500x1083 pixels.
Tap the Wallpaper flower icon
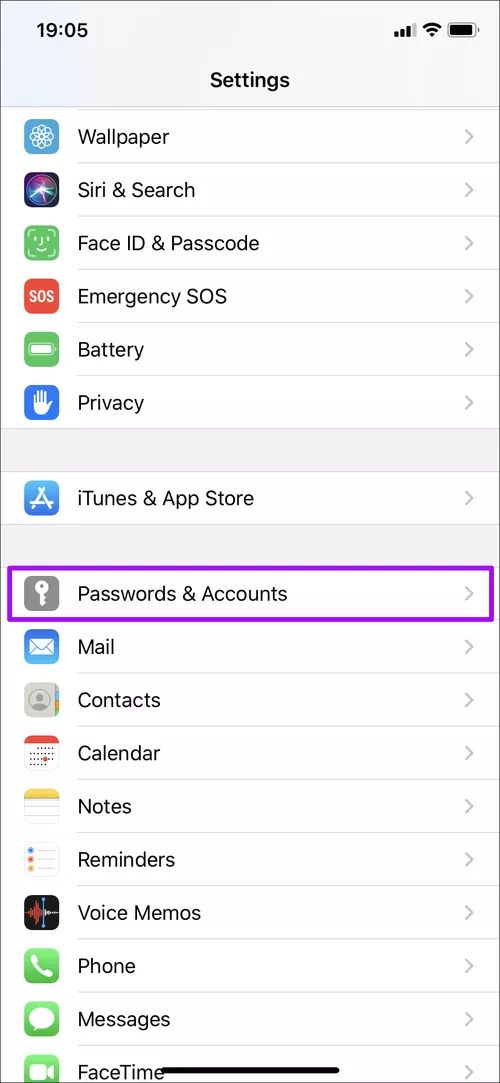point(41,137)
